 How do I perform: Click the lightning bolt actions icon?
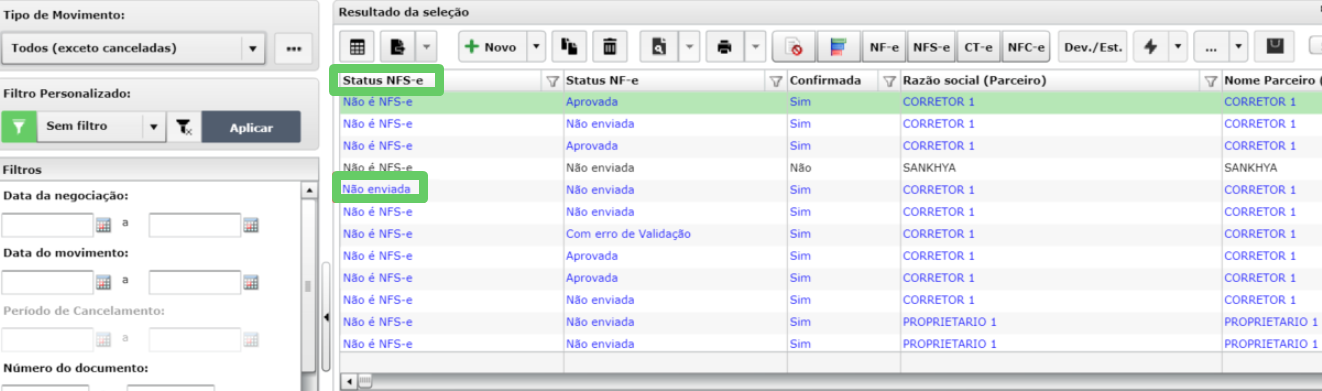pos(1150,47)
